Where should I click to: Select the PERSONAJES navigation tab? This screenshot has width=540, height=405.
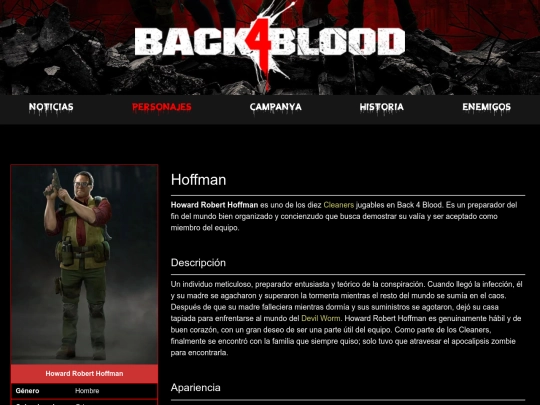click(162, 107)
